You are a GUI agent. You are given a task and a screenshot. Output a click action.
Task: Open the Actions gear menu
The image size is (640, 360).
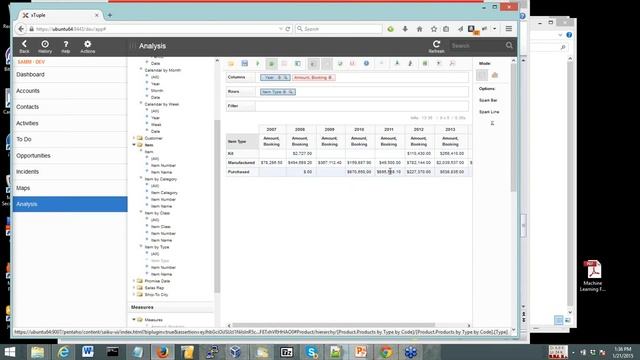click(x=87, y=47)
